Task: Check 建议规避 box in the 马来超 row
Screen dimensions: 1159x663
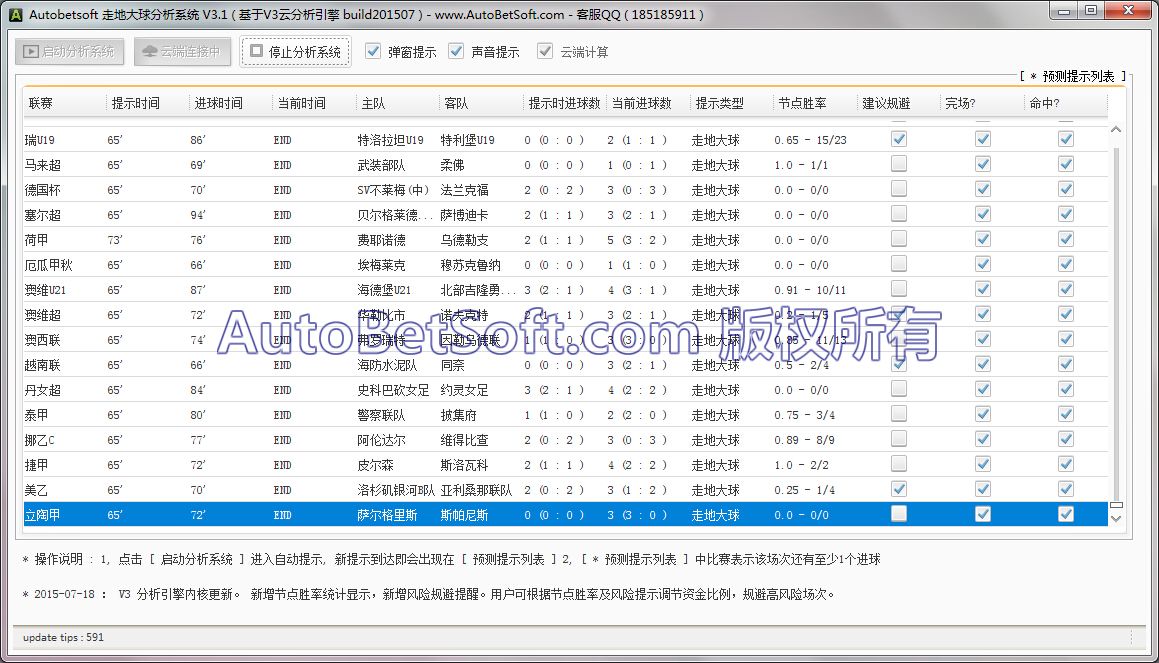Action: tap(899, 164)
